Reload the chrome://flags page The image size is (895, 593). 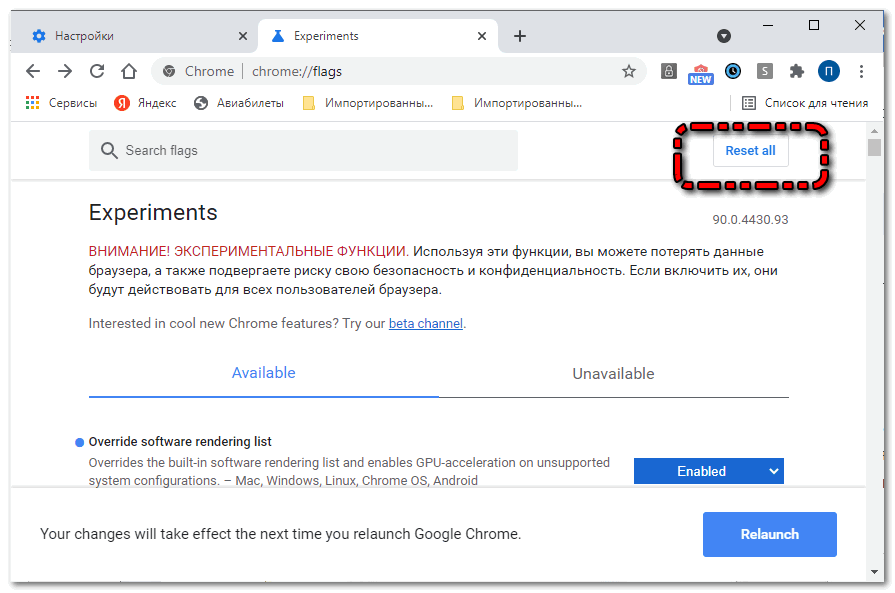[x=97, y=71]
